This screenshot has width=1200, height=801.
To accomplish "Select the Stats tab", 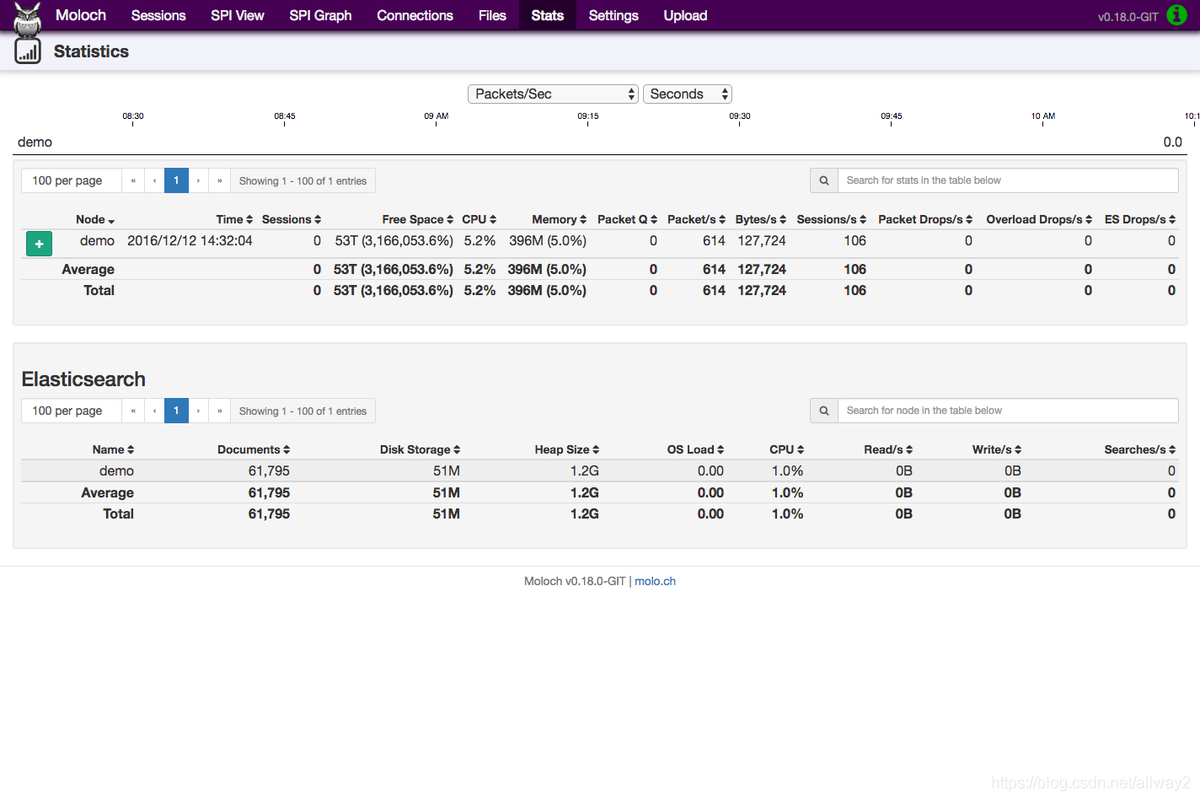I will click(547, 15).
